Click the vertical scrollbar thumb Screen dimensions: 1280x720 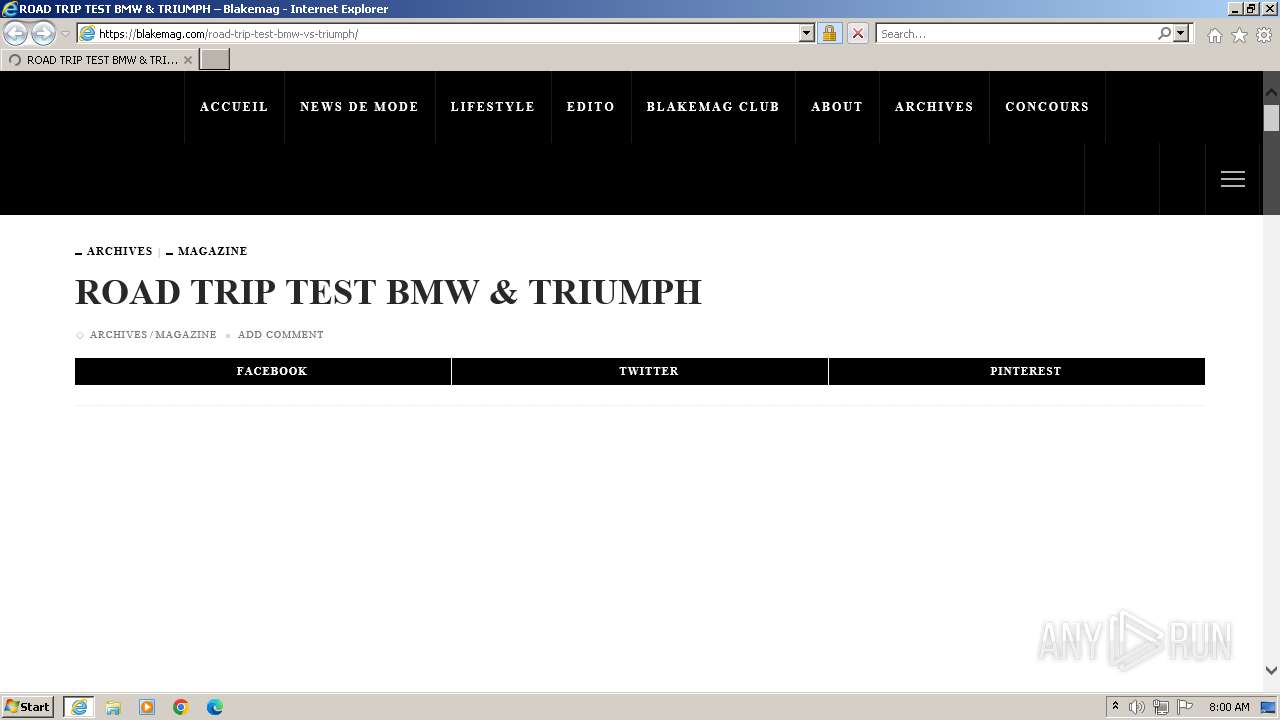[1271, 120]
